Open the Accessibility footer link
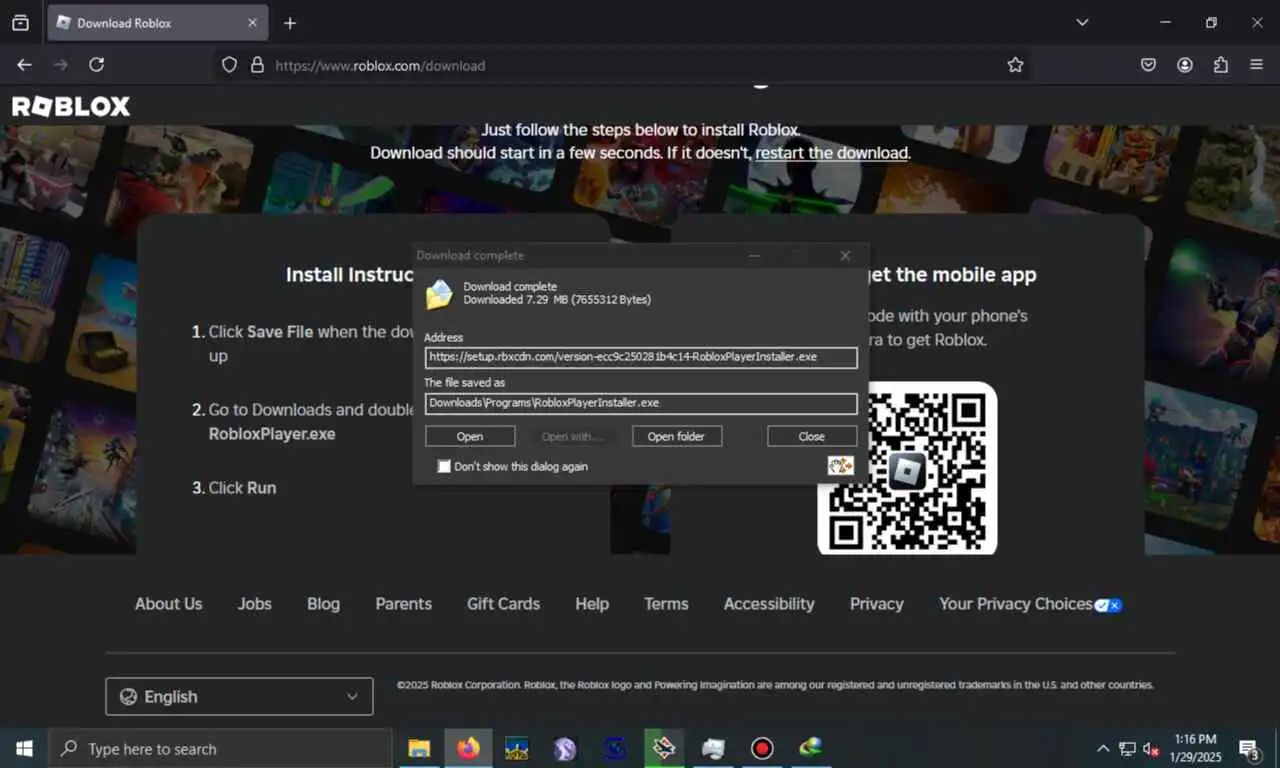The width and height of the screenshot is (1280, 768). tap(769, 604)
